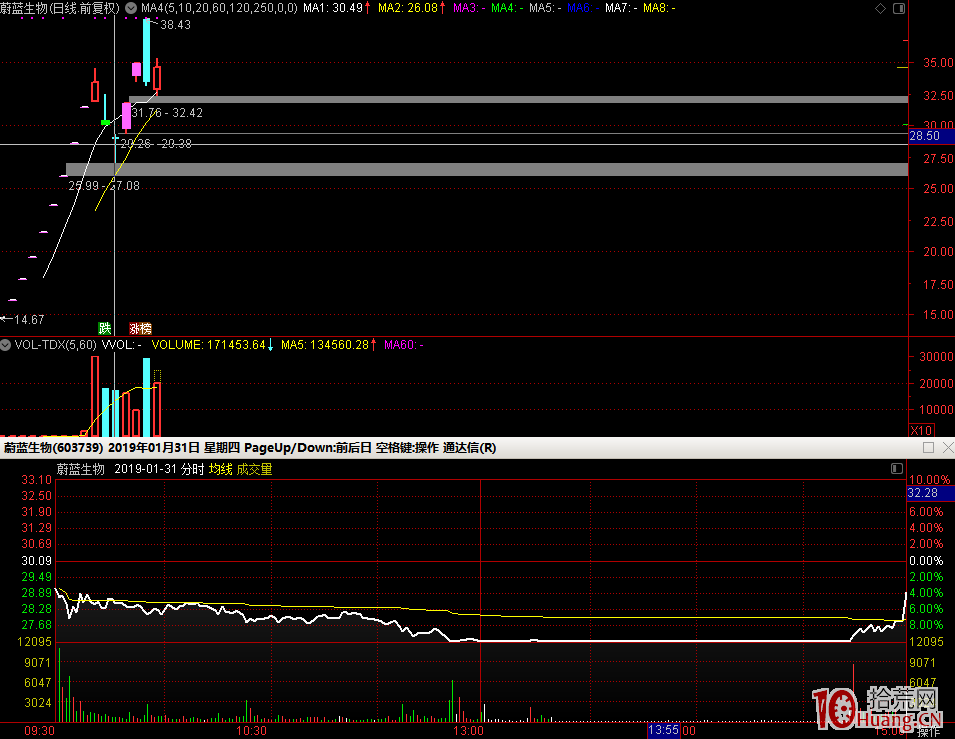The width and height of the screenshot is (955, 739).
Task: Click the 28.50 price label on axis
Action: tap(924, 136)
